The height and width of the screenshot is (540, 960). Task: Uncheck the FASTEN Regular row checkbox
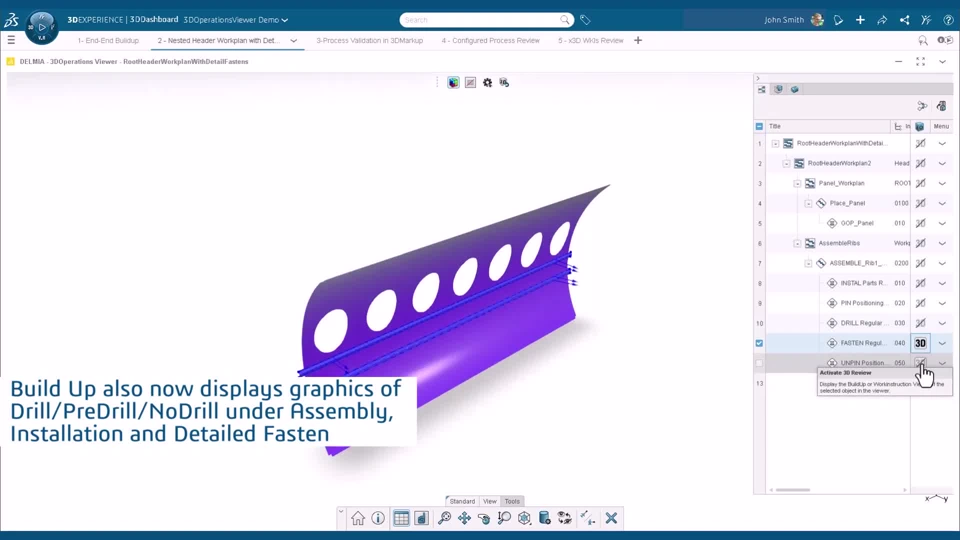click(759, 343)
